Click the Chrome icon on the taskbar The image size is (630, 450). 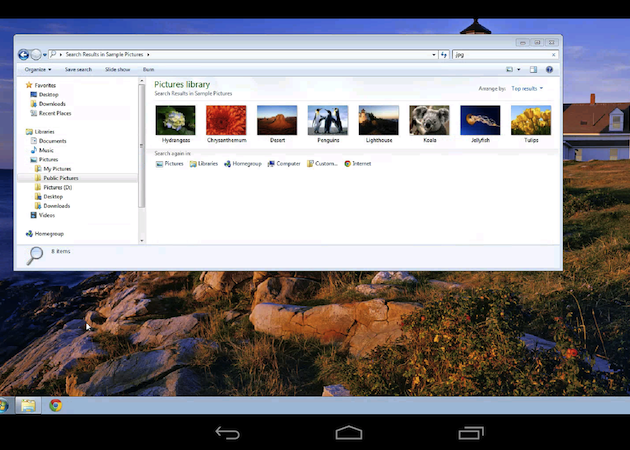(56, 405)
